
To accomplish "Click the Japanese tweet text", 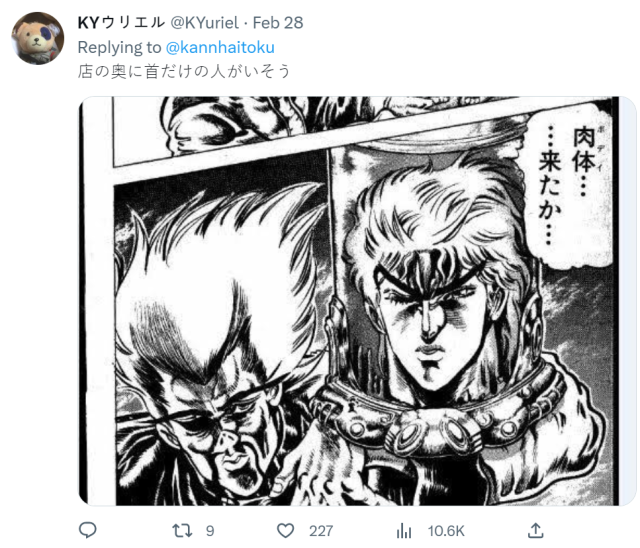I will pyautogui.click(x=184, y=71).
